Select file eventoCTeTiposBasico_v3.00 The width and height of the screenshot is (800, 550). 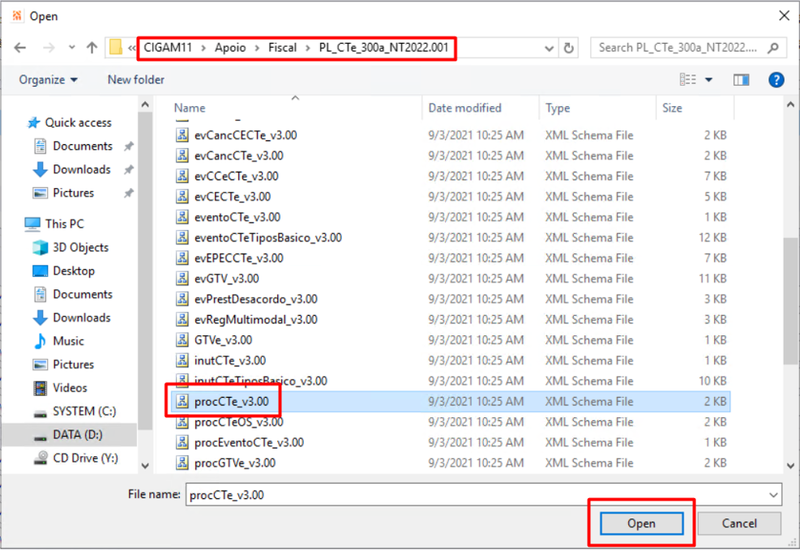451,237
